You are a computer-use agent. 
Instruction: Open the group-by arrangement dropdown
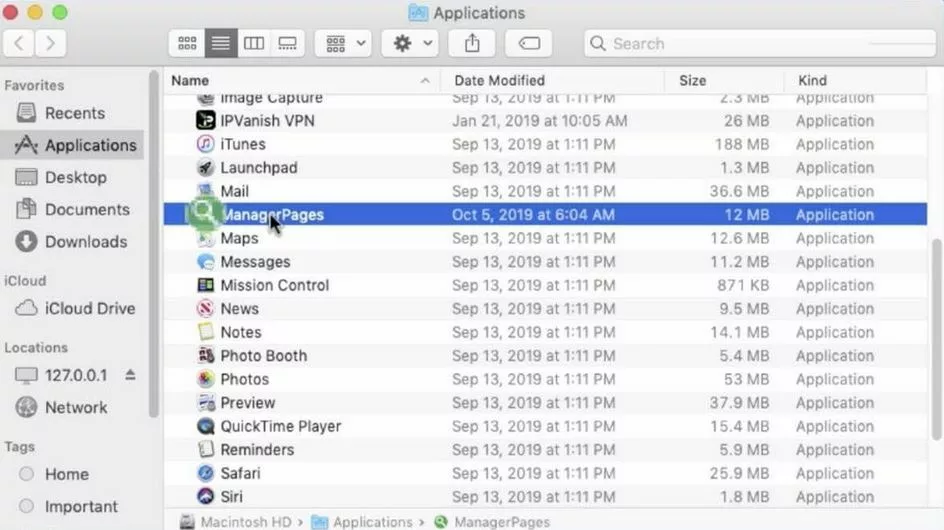(345, 43)
